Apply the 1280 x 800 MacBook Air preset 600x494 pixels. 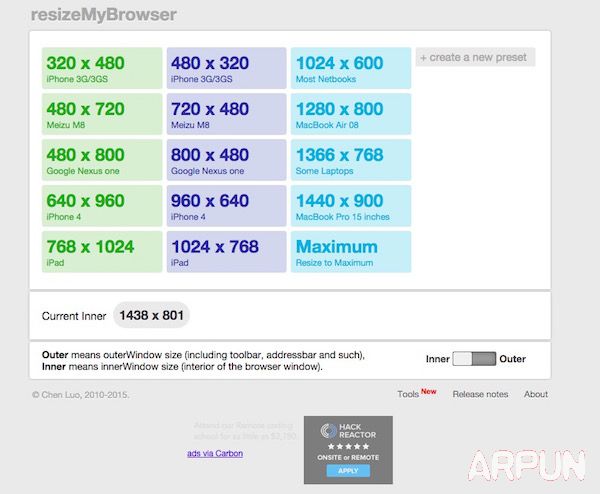pos(350,115)
